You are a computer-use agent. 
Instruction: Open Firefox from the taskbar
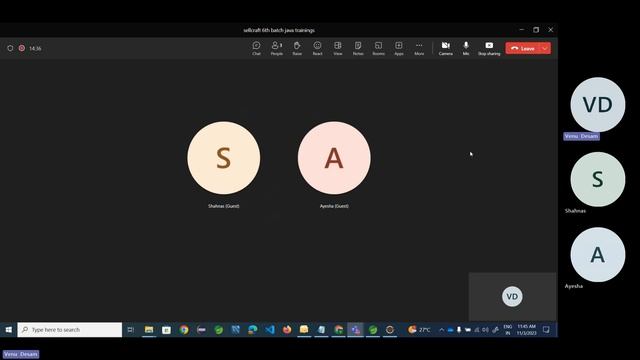[287, 330]
